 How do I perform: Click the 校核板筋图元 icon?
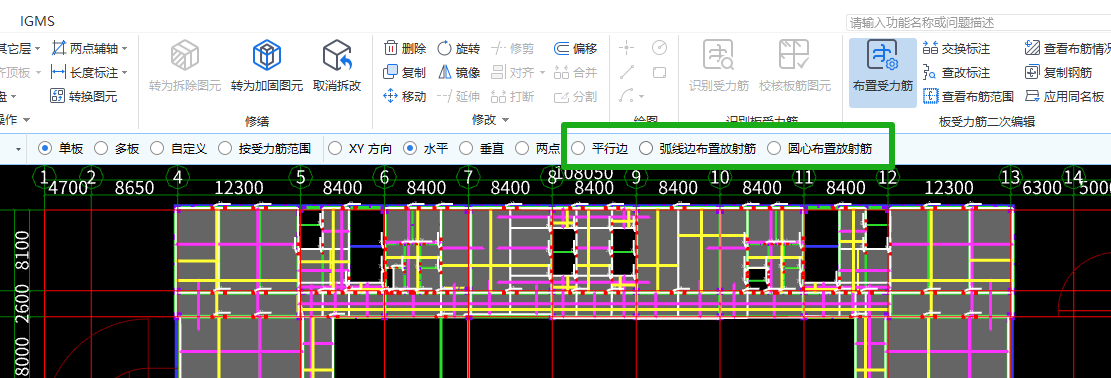(x=794, y=56)
